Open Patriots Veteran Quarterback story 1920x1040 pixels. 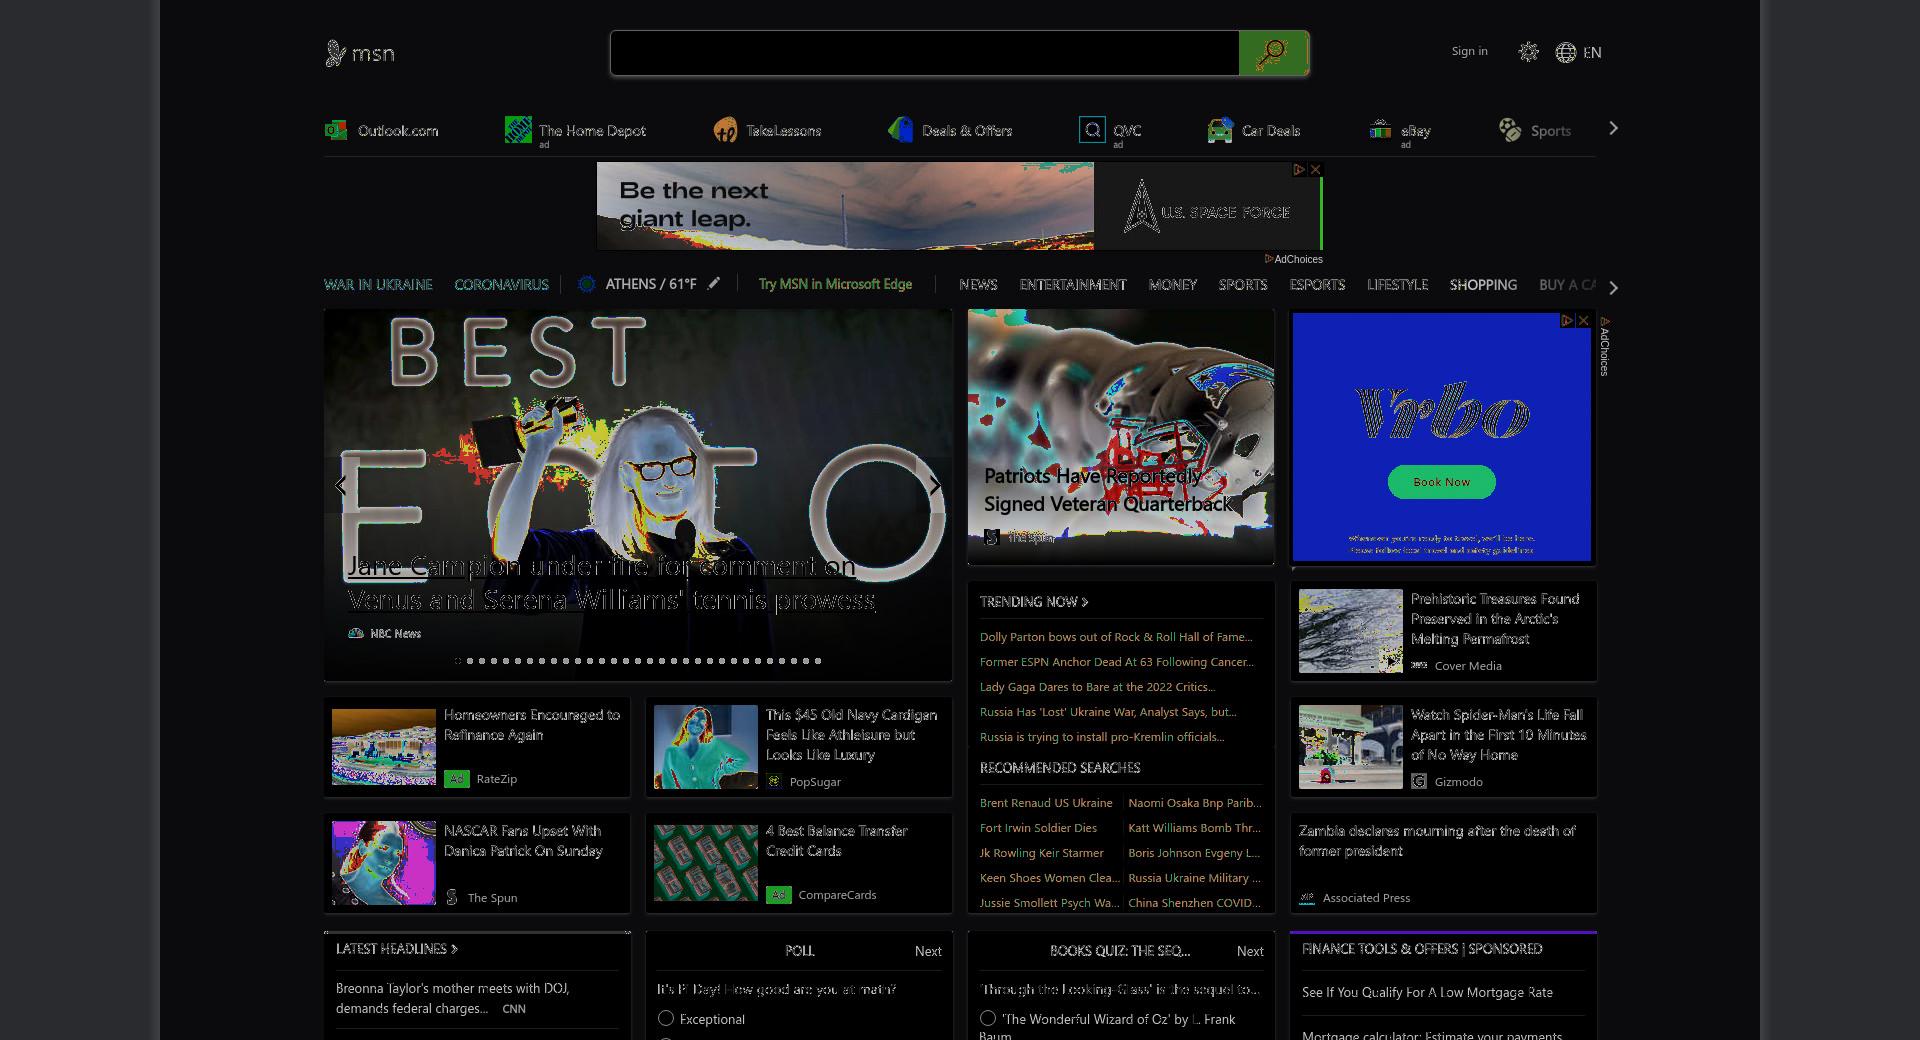coord(1108,490)
